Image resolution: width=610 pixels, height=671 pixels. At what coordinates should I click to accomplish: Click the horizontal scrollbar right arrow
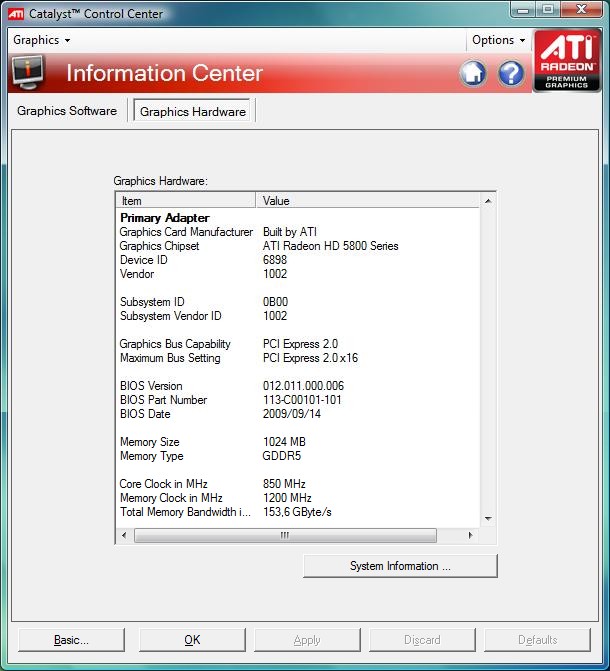470,535
